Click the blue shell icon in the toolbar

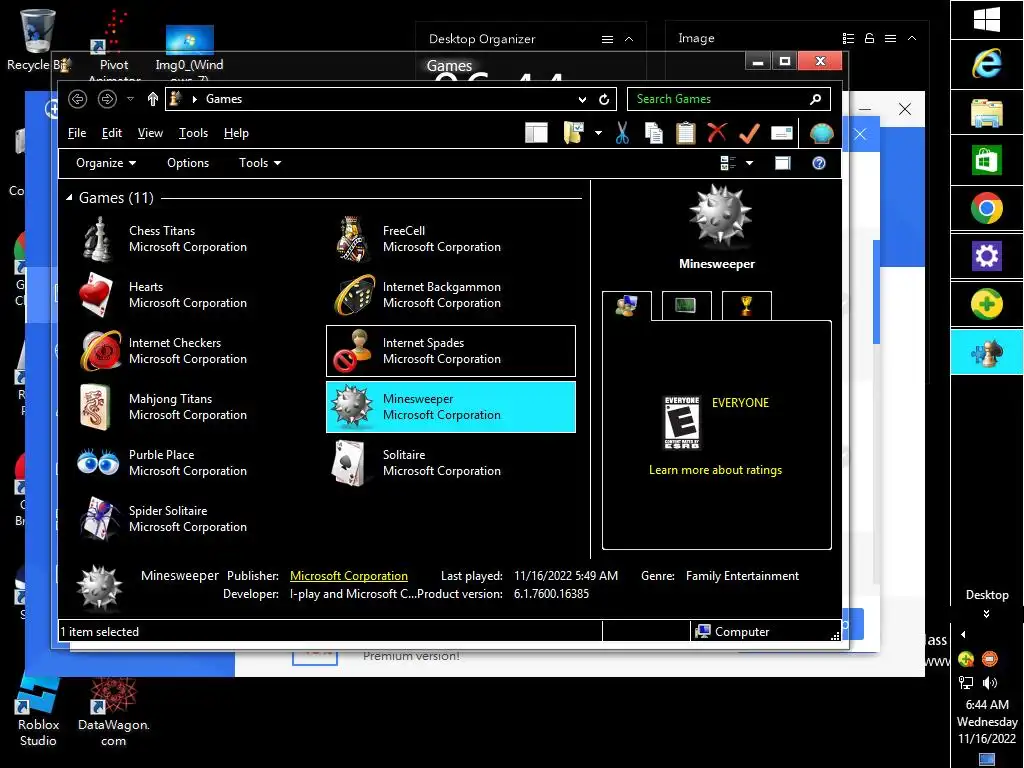[x=822, y=133]
